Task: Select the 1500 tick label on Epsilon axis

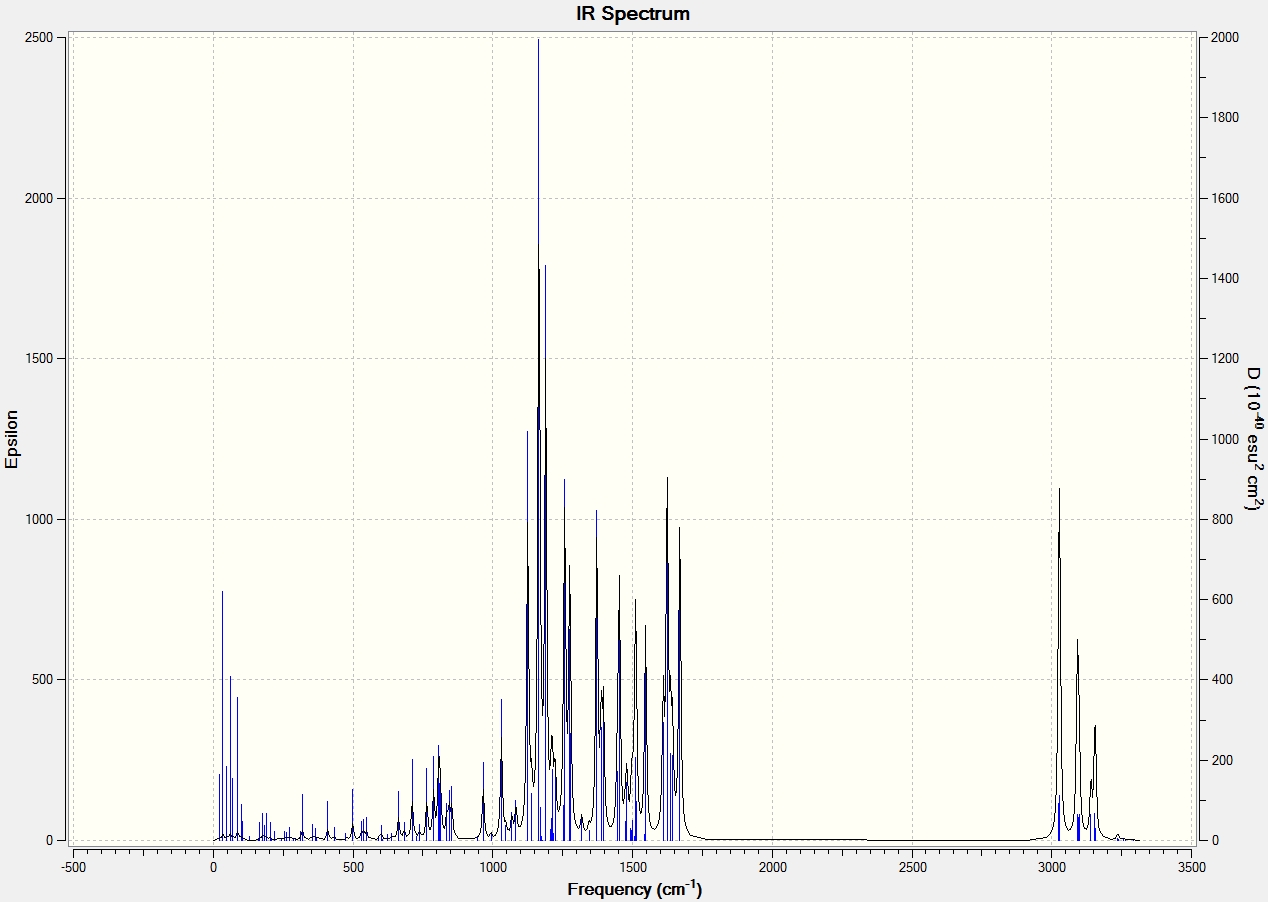Action: coord(38,359)
